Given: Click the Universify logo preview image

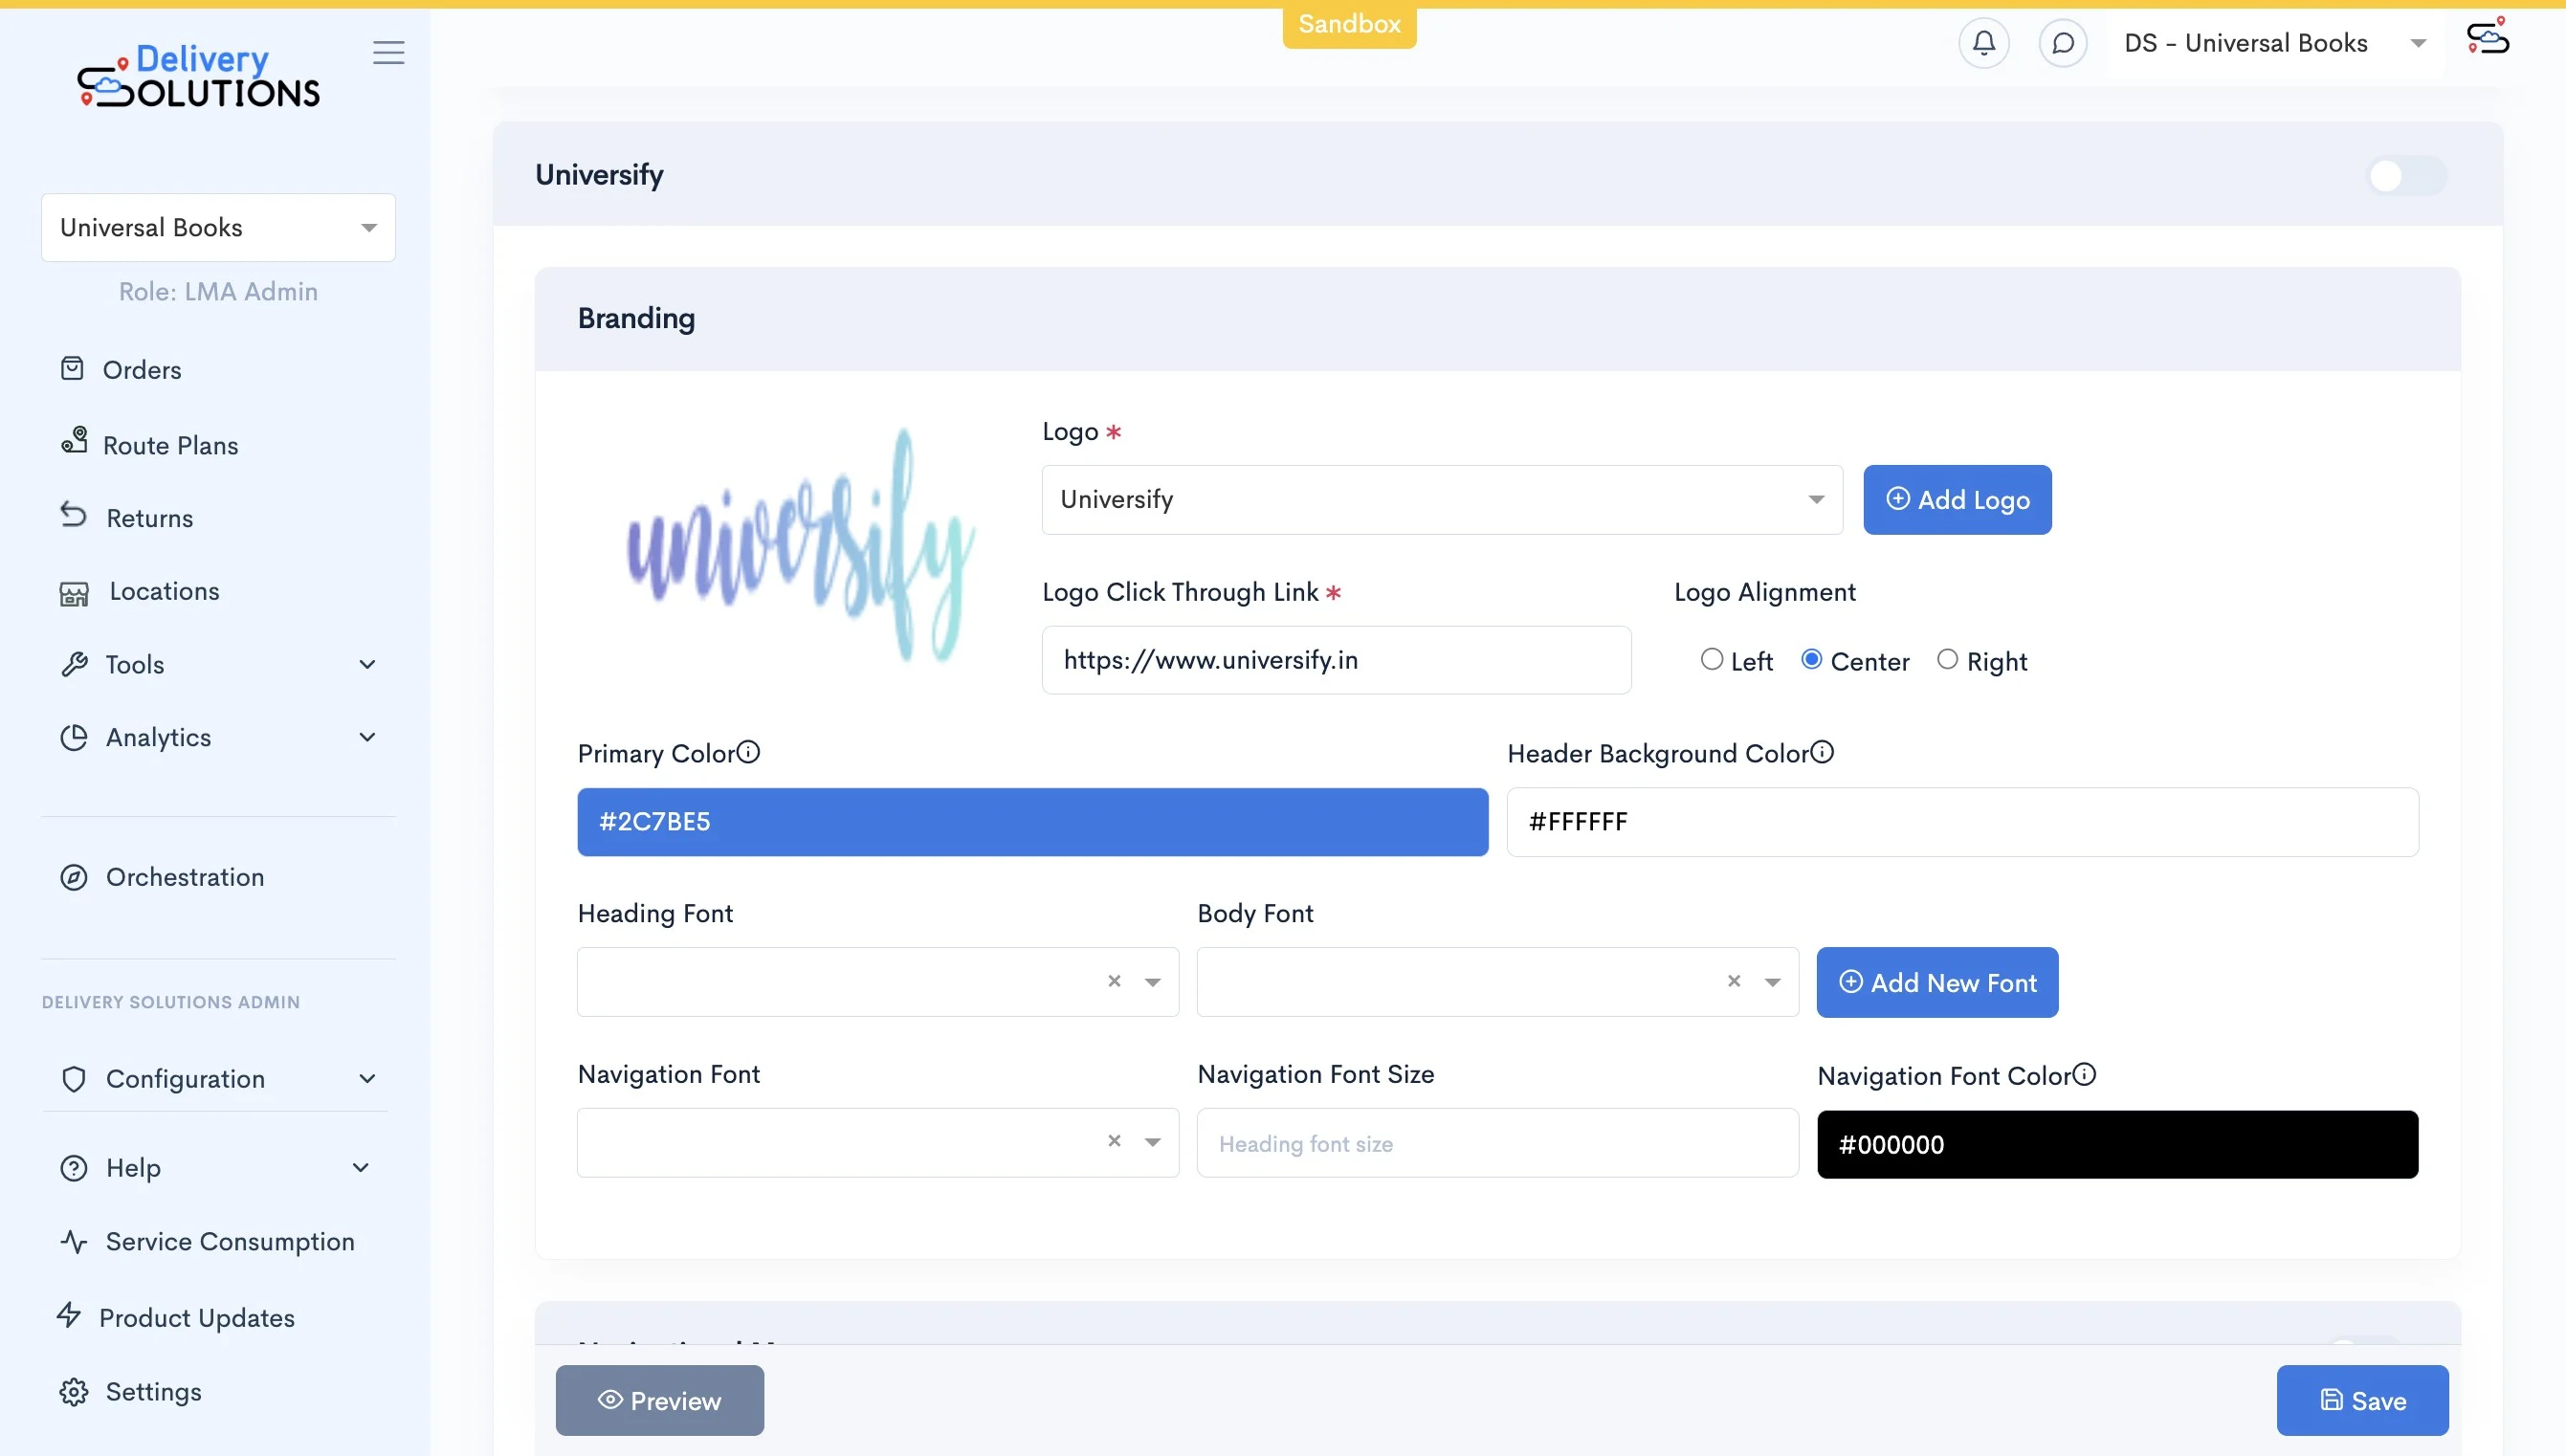Looking at the screenshot, I should point(800,546).
